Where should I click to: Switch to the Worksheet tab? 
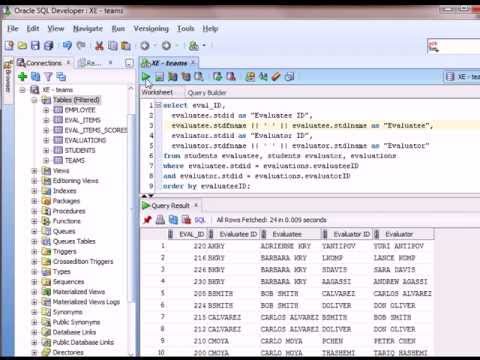(x=157, y=92)
